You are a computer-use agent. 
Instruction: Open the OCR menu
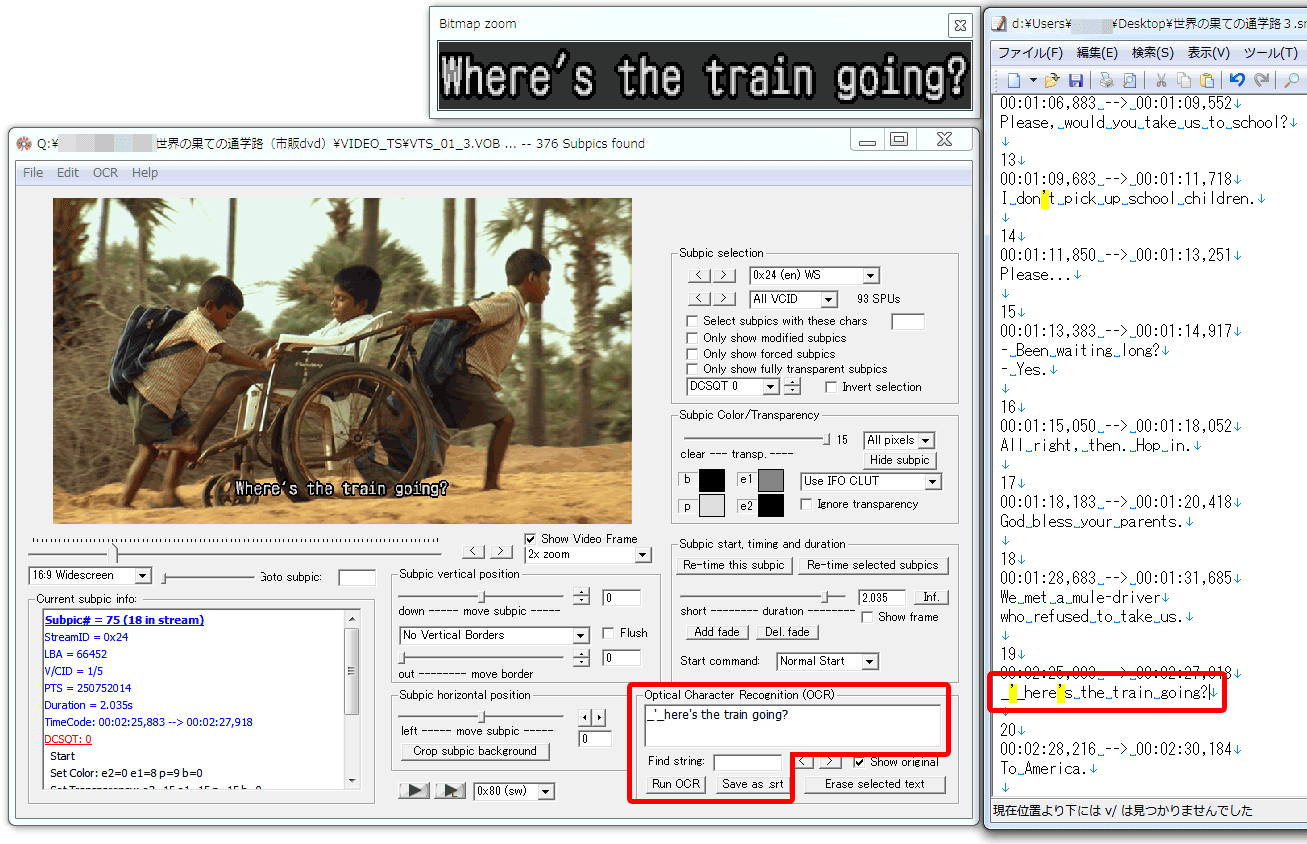[x=105, y=173]
